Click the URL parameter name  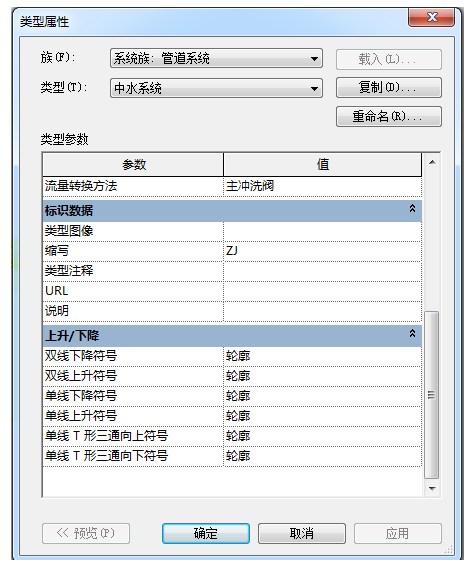pos(57,291)
